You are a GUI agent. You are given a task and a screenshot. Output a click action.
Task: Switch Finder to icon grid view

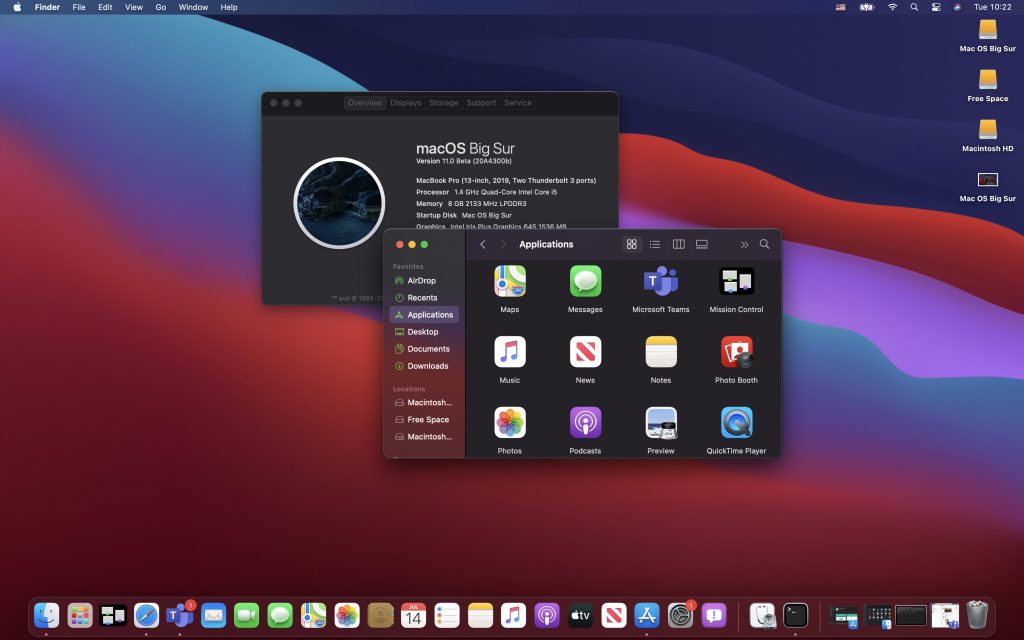[631, 245]
